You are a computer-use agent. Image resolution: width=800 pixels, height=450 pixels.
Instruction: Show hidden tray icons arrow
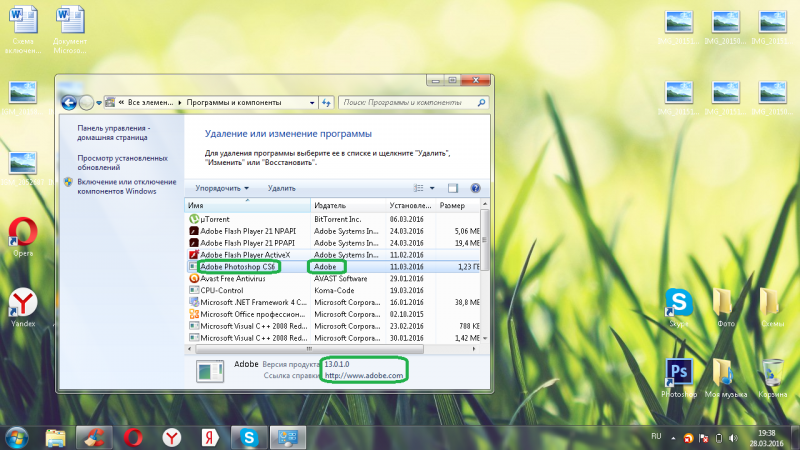(x=673, y=438)
